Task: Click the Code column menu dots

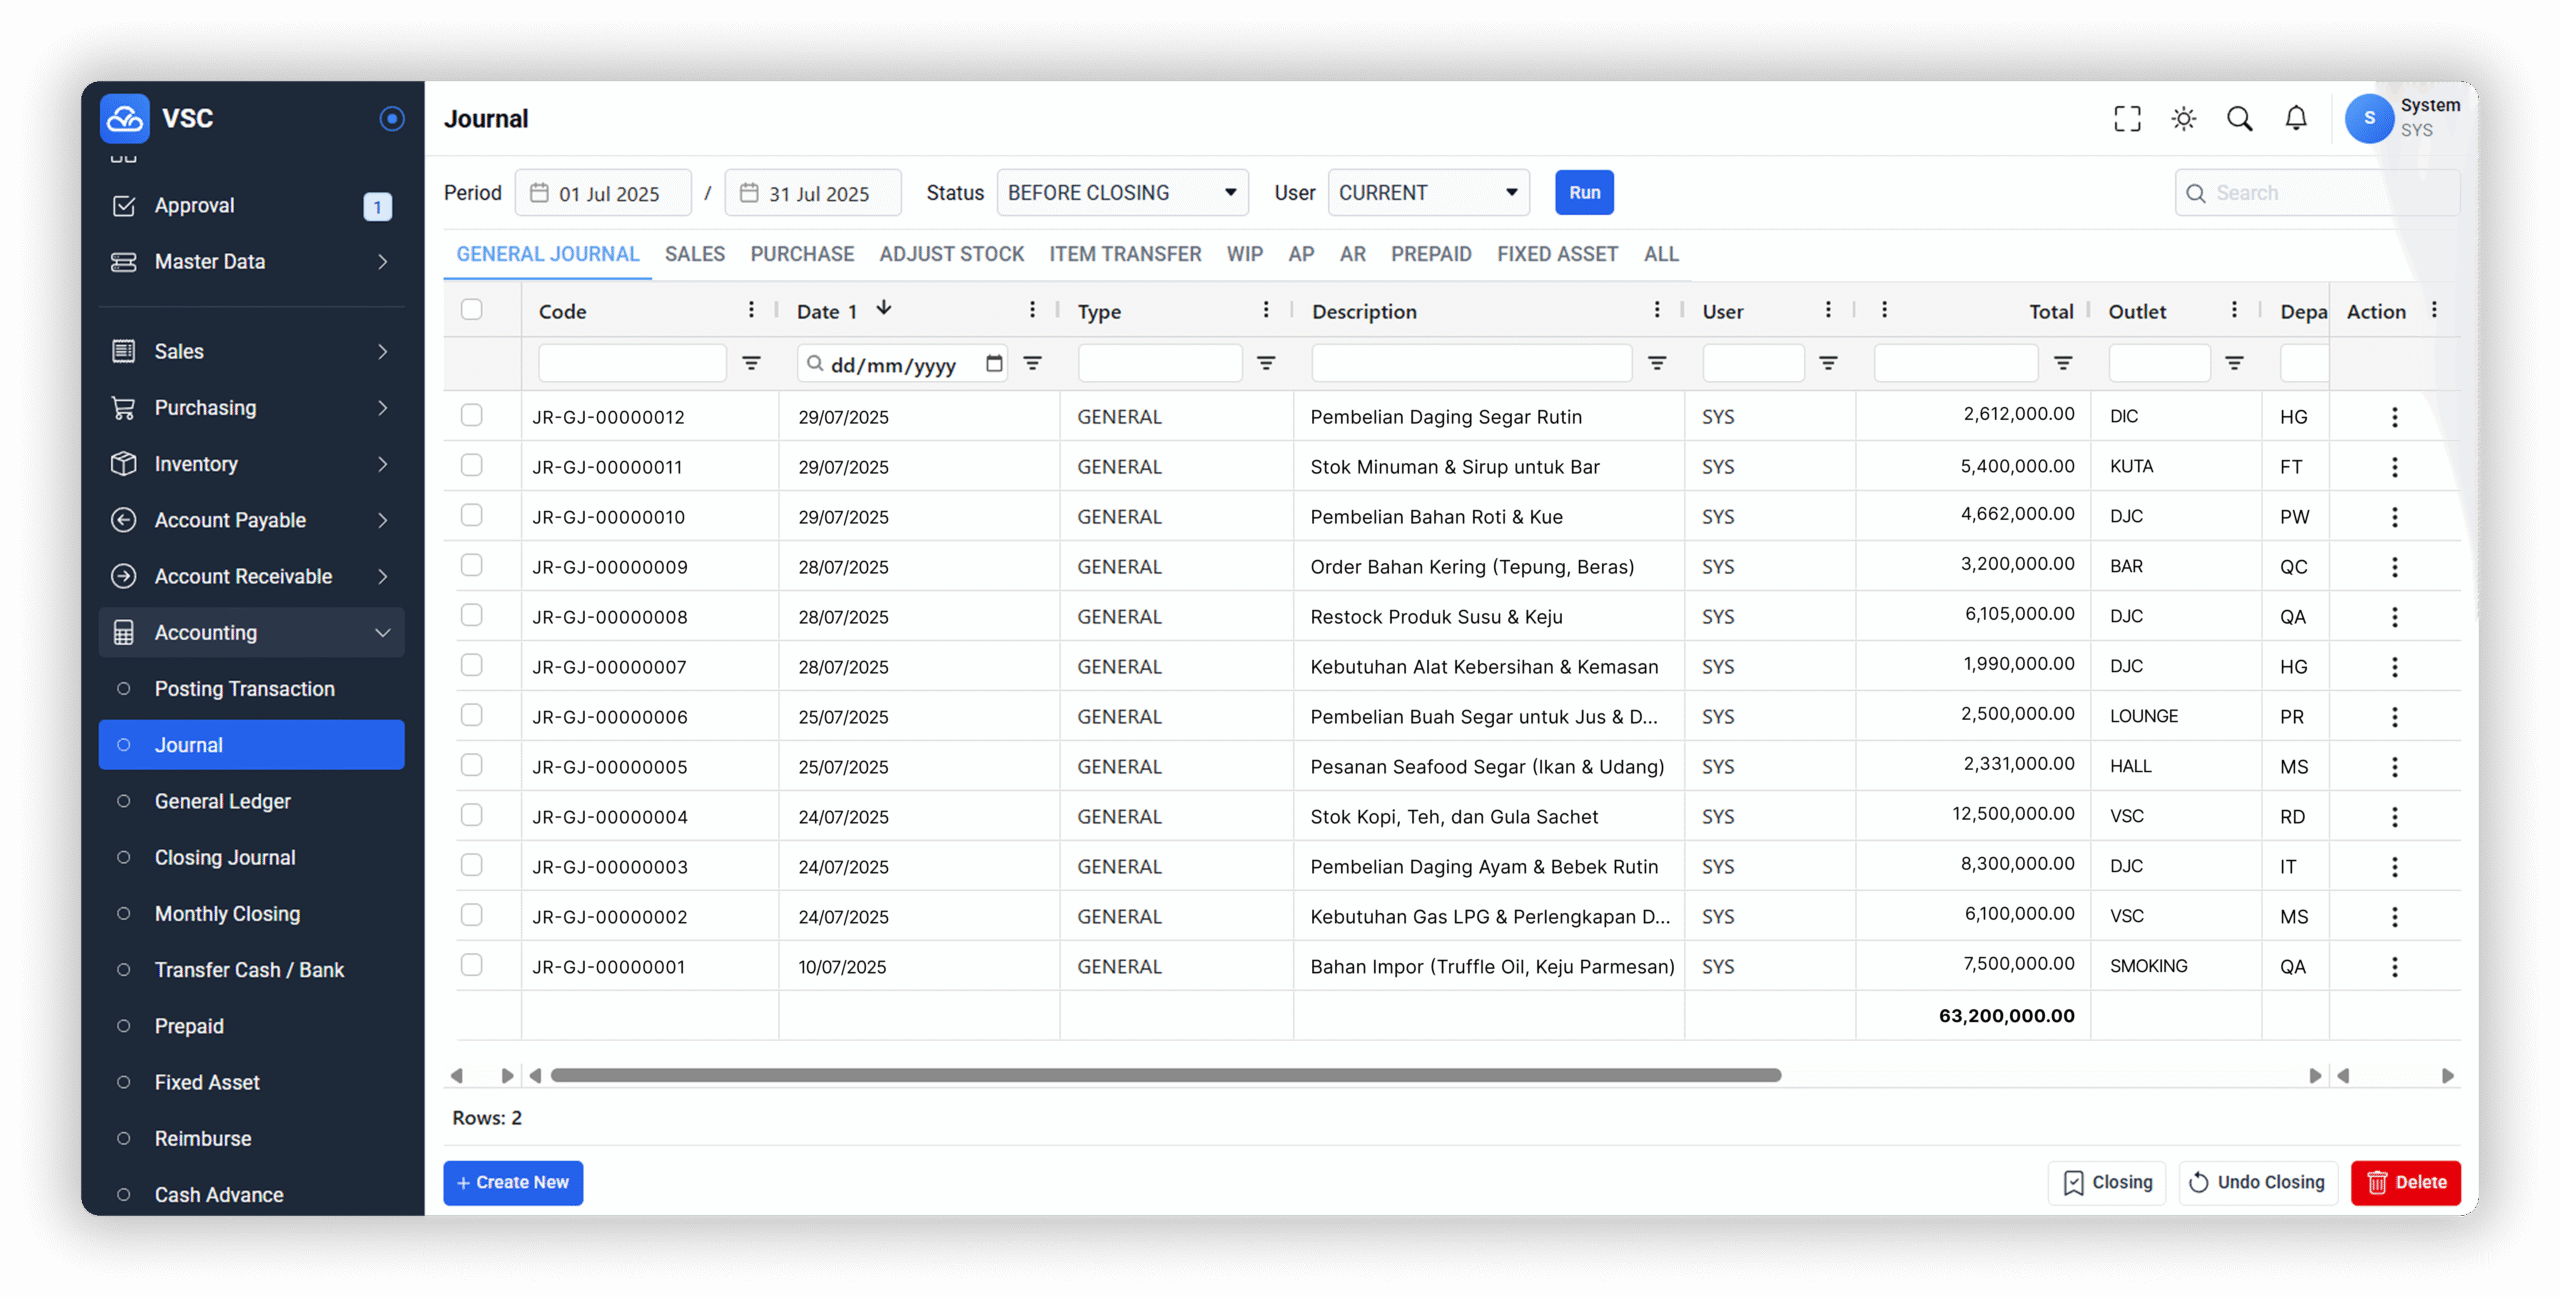Action: pos(751,310)
